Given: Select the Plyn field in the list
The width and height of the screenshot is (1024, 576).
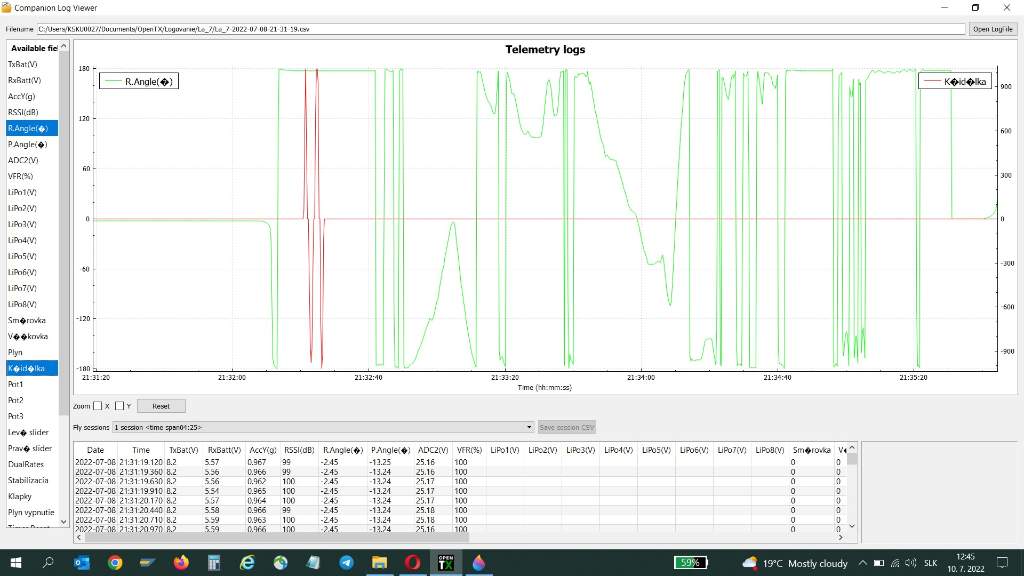Looking at the screenshot, I should point(15,352).
